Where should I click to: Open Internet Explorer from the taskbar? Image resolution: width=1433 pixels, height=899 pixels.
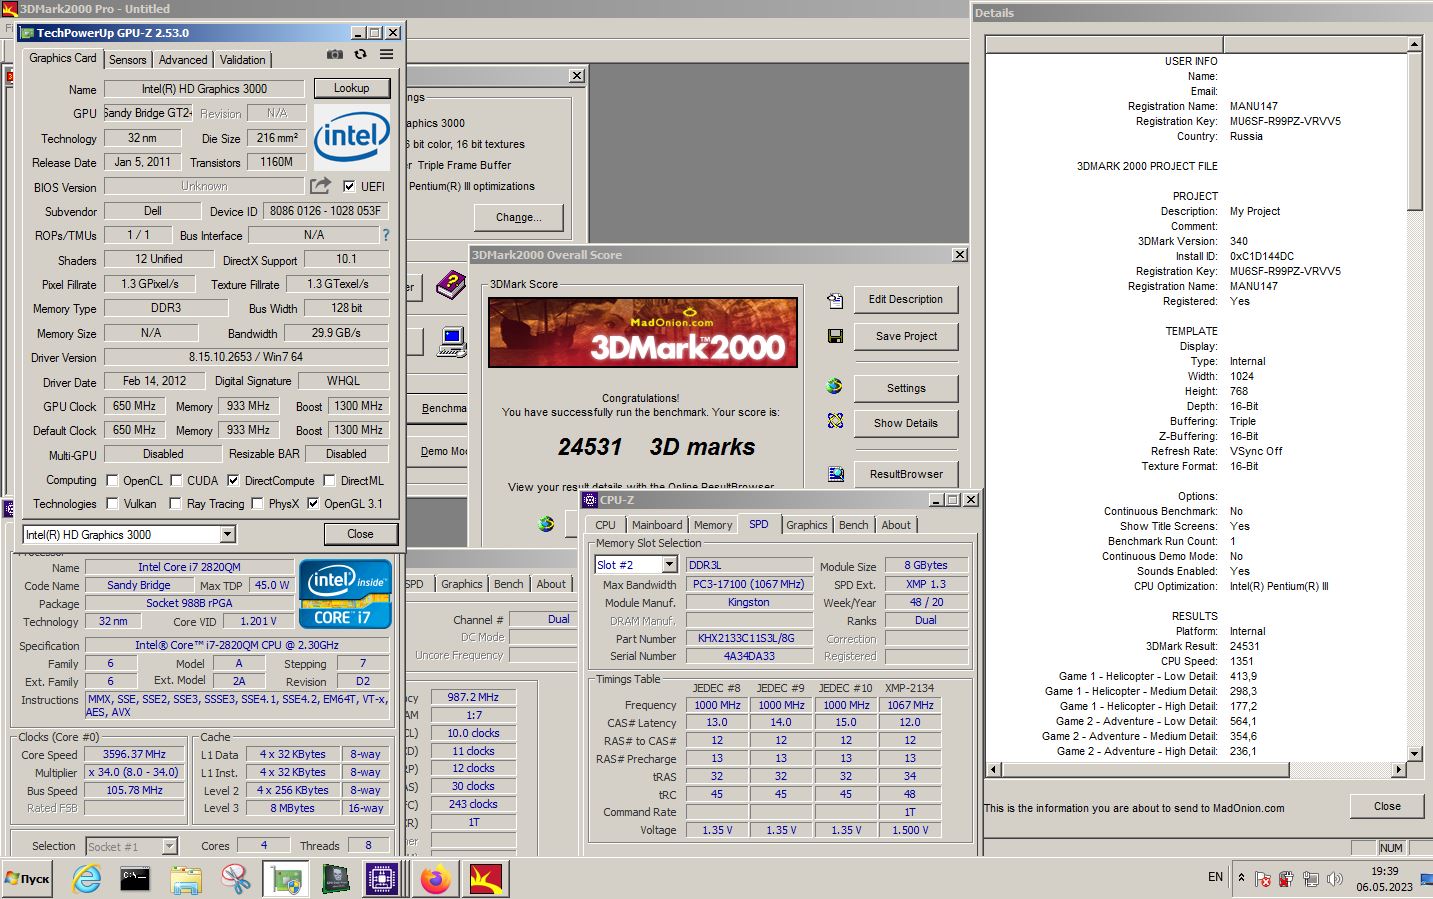(87, 879)
